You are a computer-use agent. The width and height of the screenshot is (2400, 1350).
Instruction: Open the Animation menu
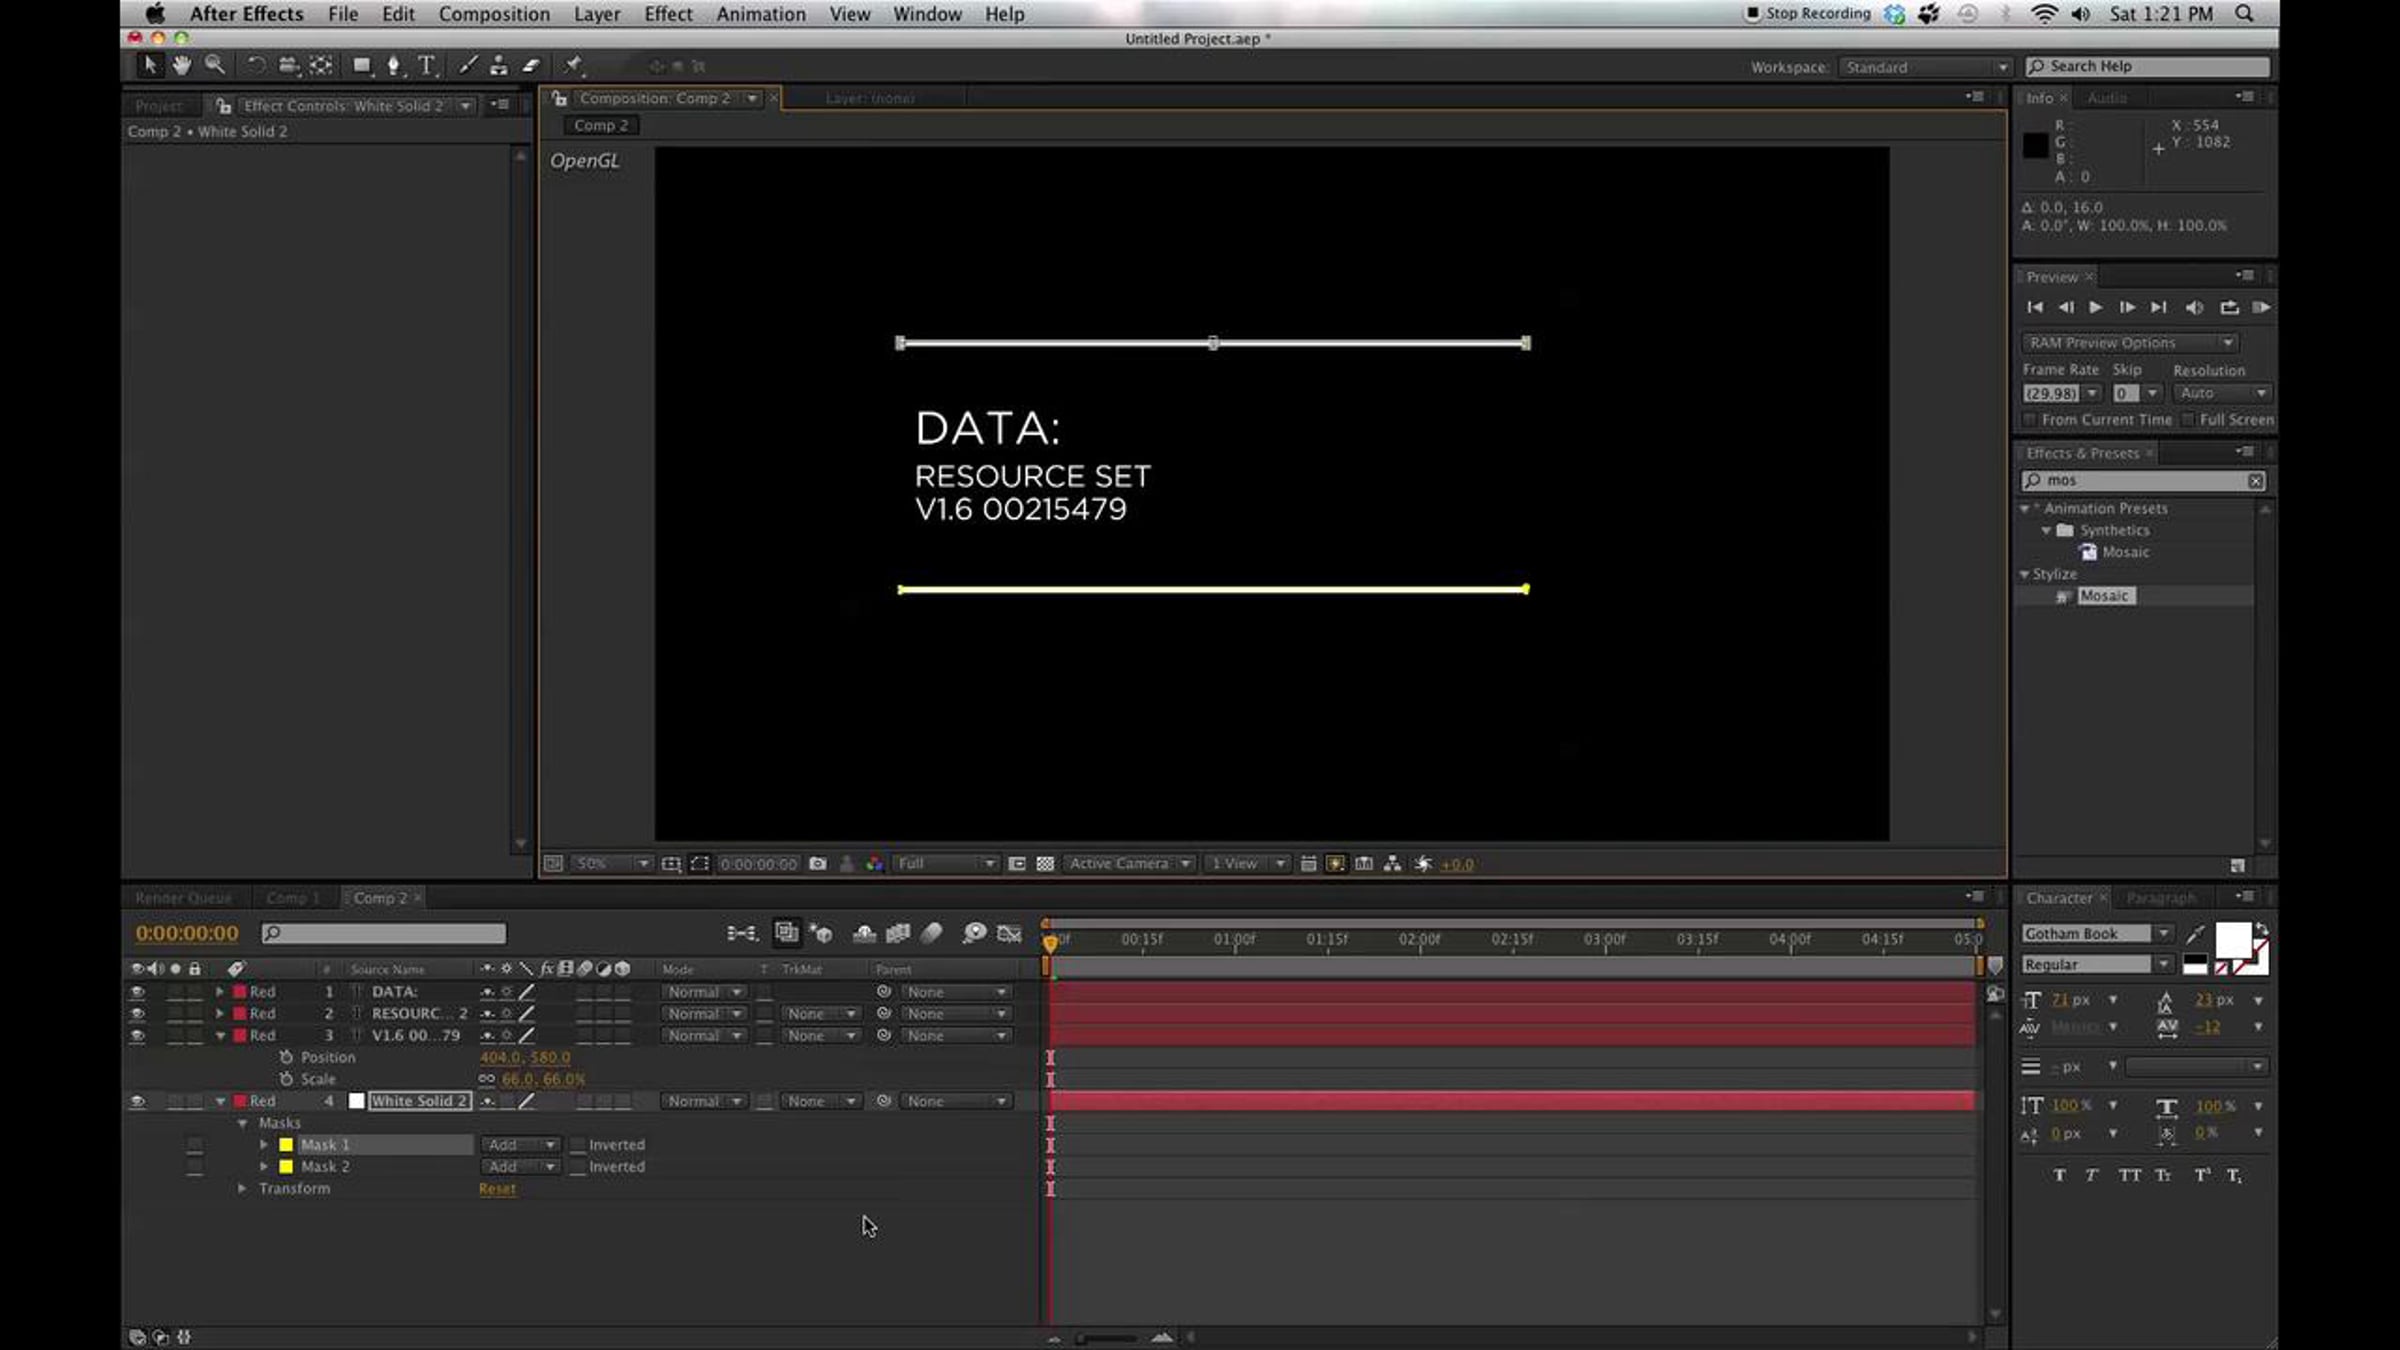click(760, 14)
